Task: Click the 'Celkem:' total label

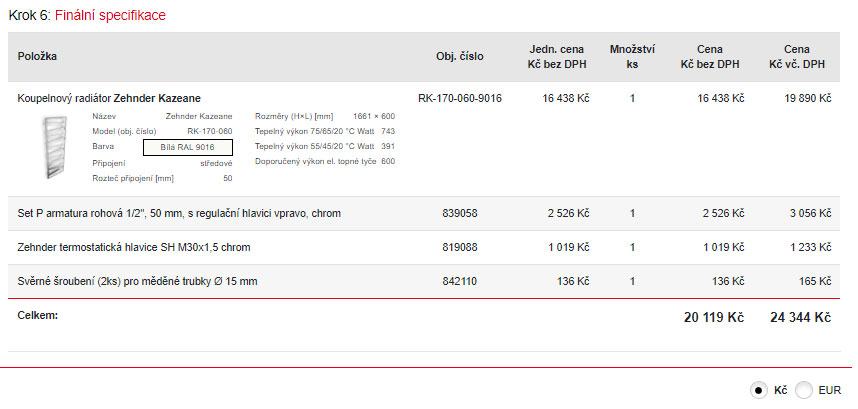Action: [38, 316]
